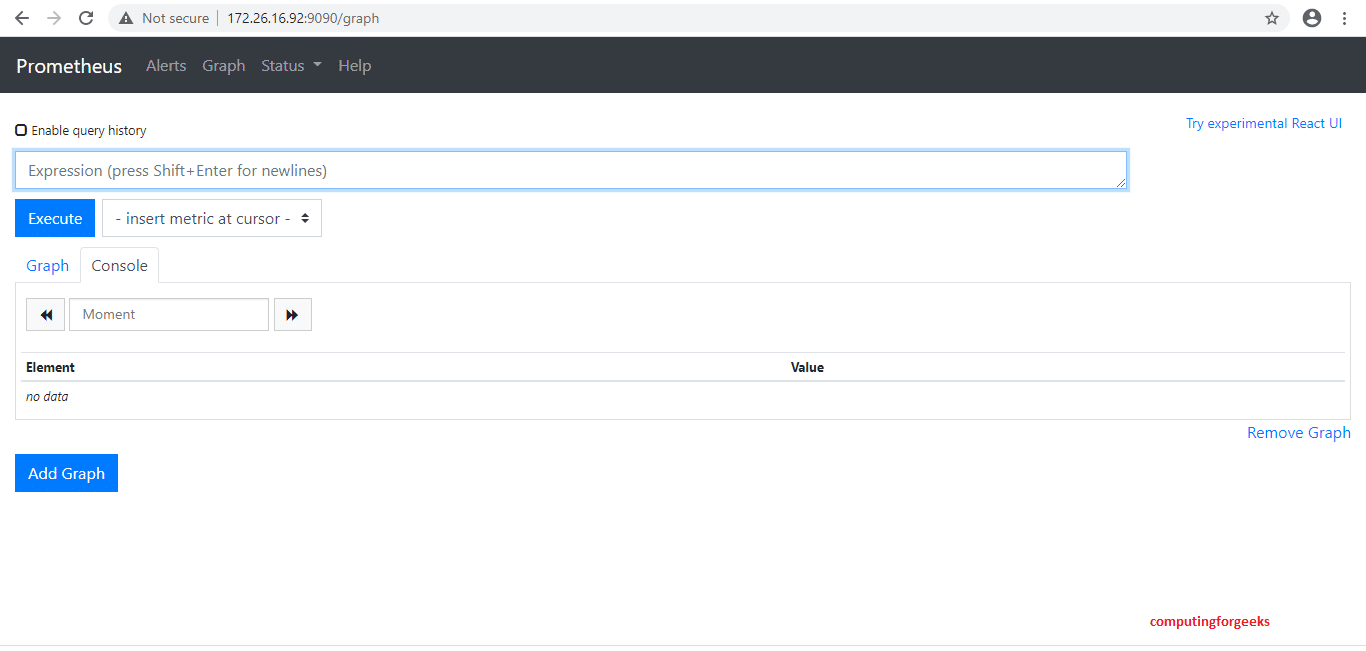Open the browser three-dot menu
The image size is (1366, 651).
1344,18
